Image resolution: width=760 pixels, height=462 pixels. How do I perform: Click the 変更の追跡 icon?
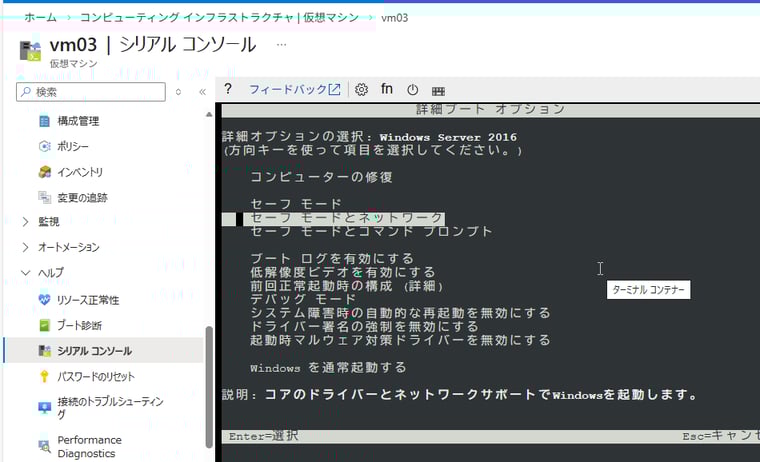44,197
